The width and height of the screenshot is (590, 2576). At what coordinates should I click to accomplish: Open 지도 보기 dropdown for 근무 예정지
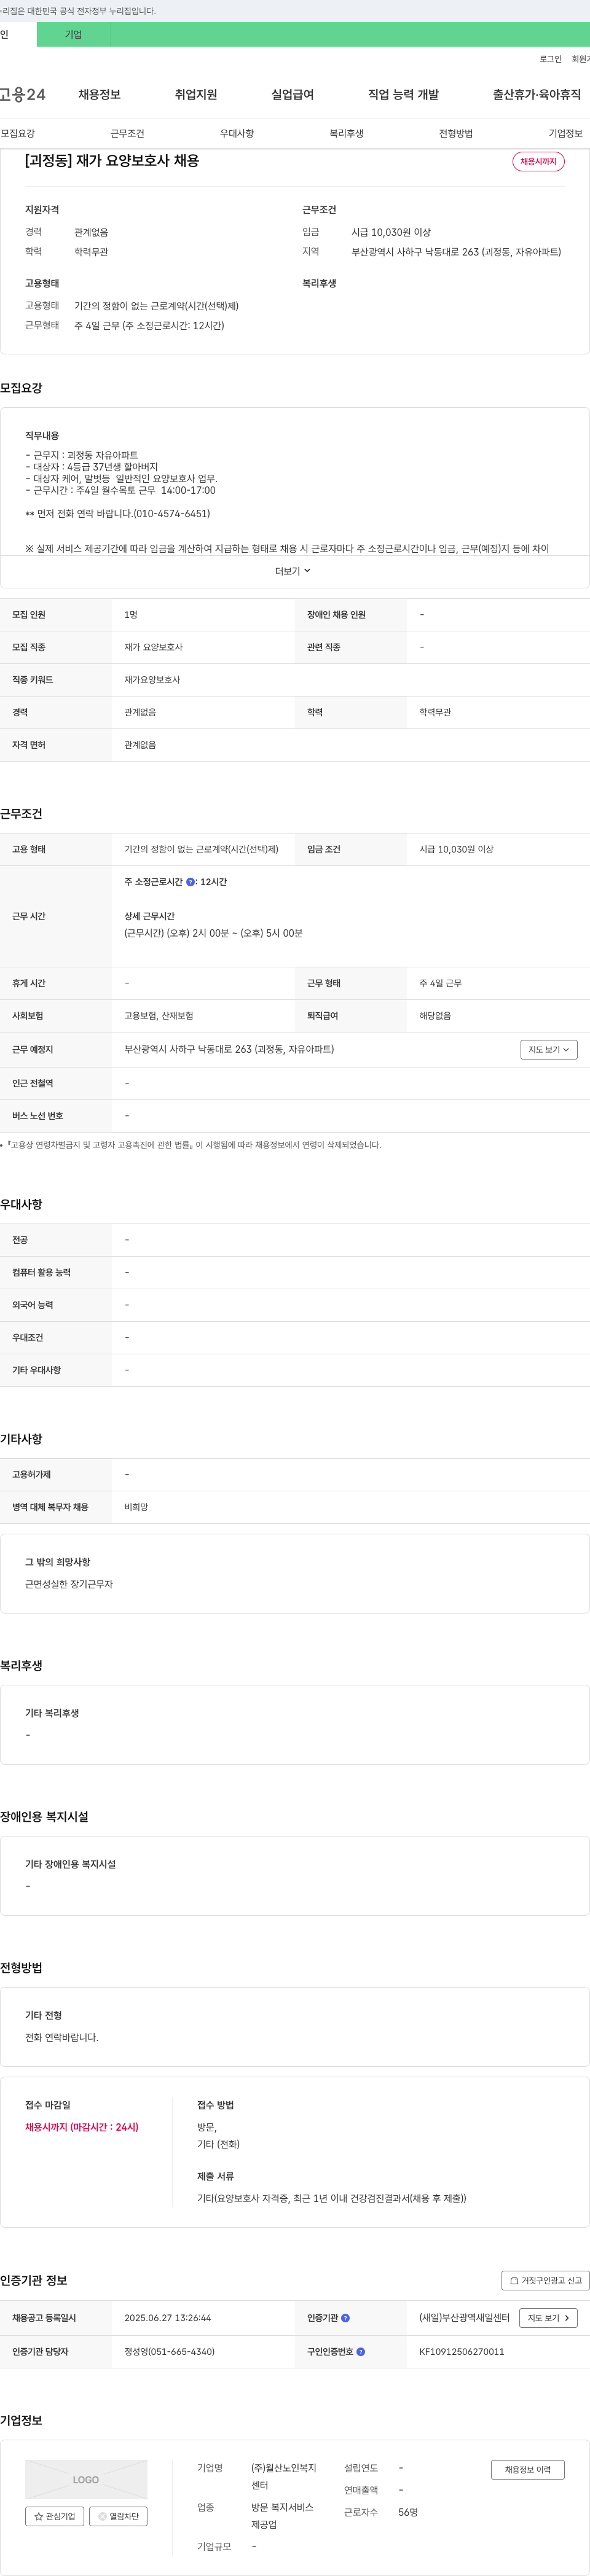548,1049
